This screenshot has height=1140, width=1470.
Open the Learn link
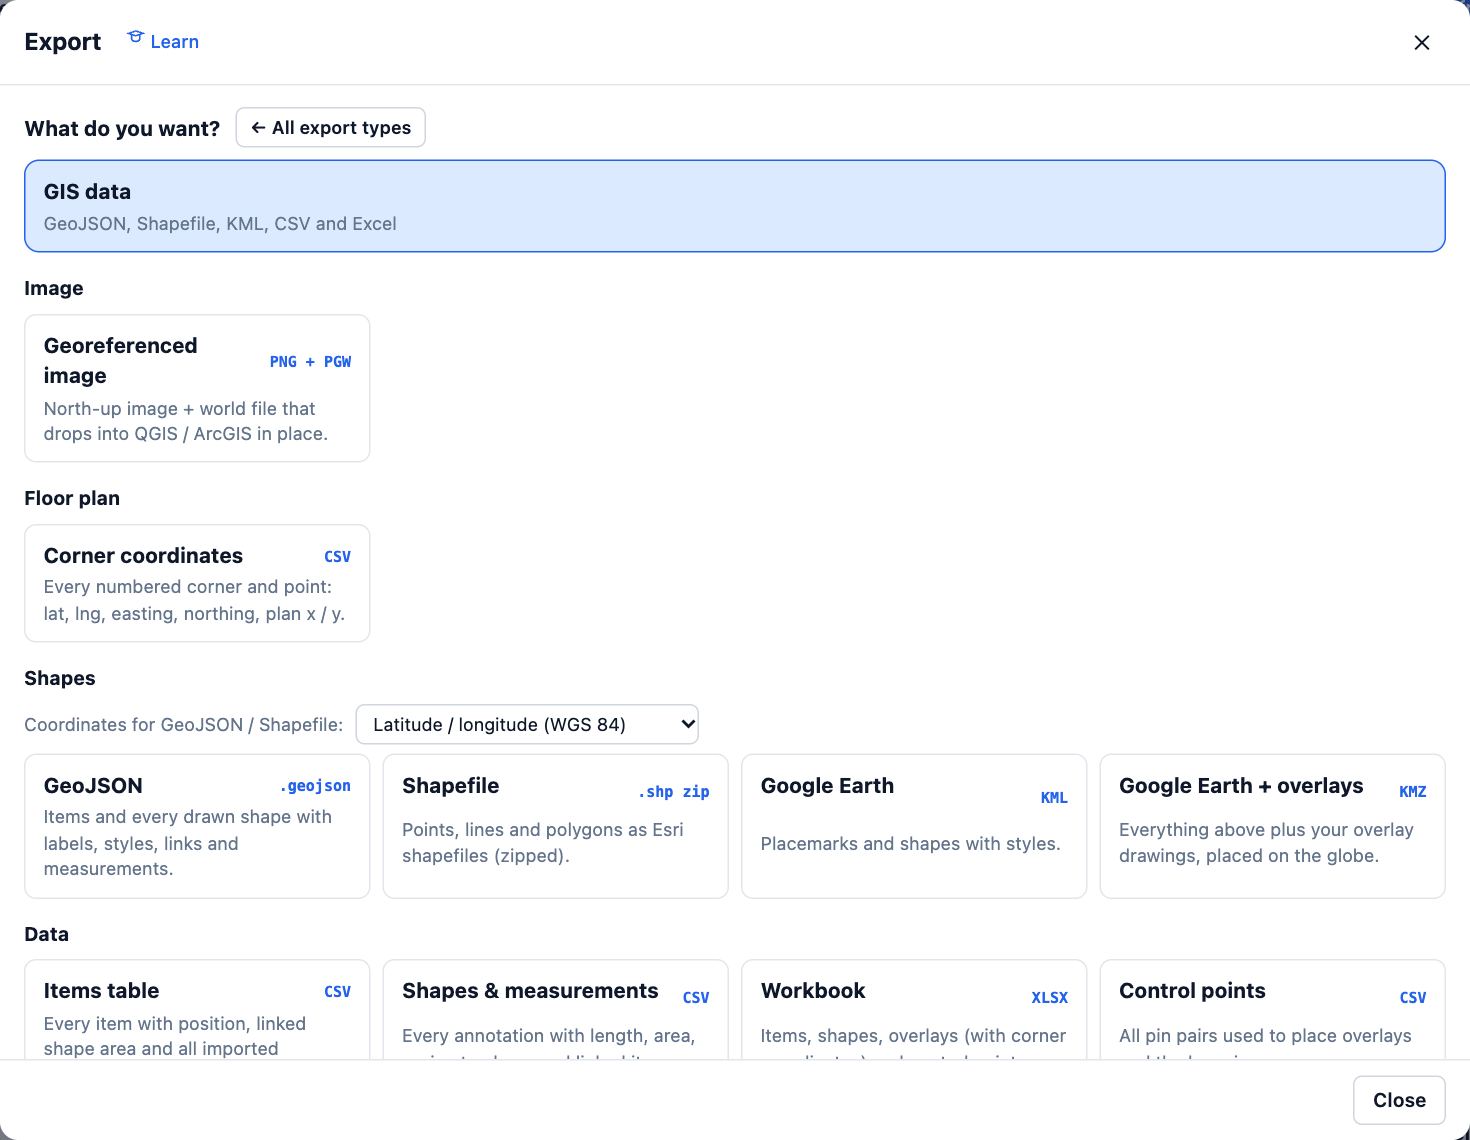pos(163,41)
